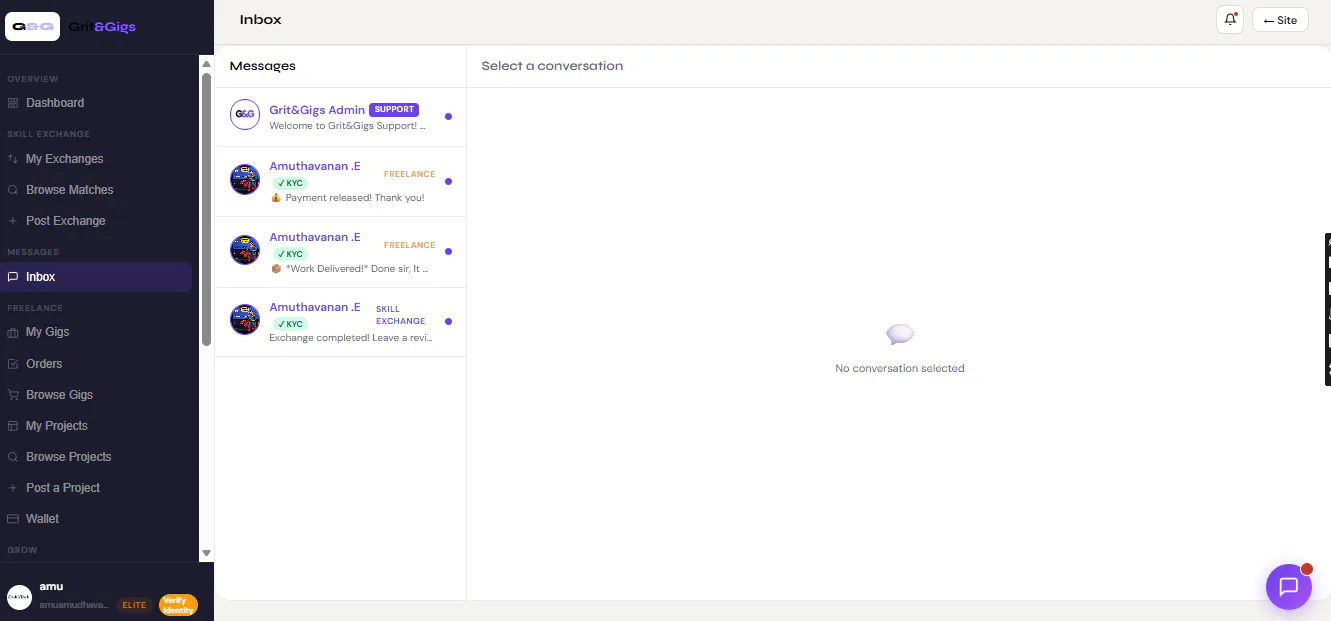
Task: Click unread dot on Grit&Gigs Admin message
Action: (x=448, y=116)
